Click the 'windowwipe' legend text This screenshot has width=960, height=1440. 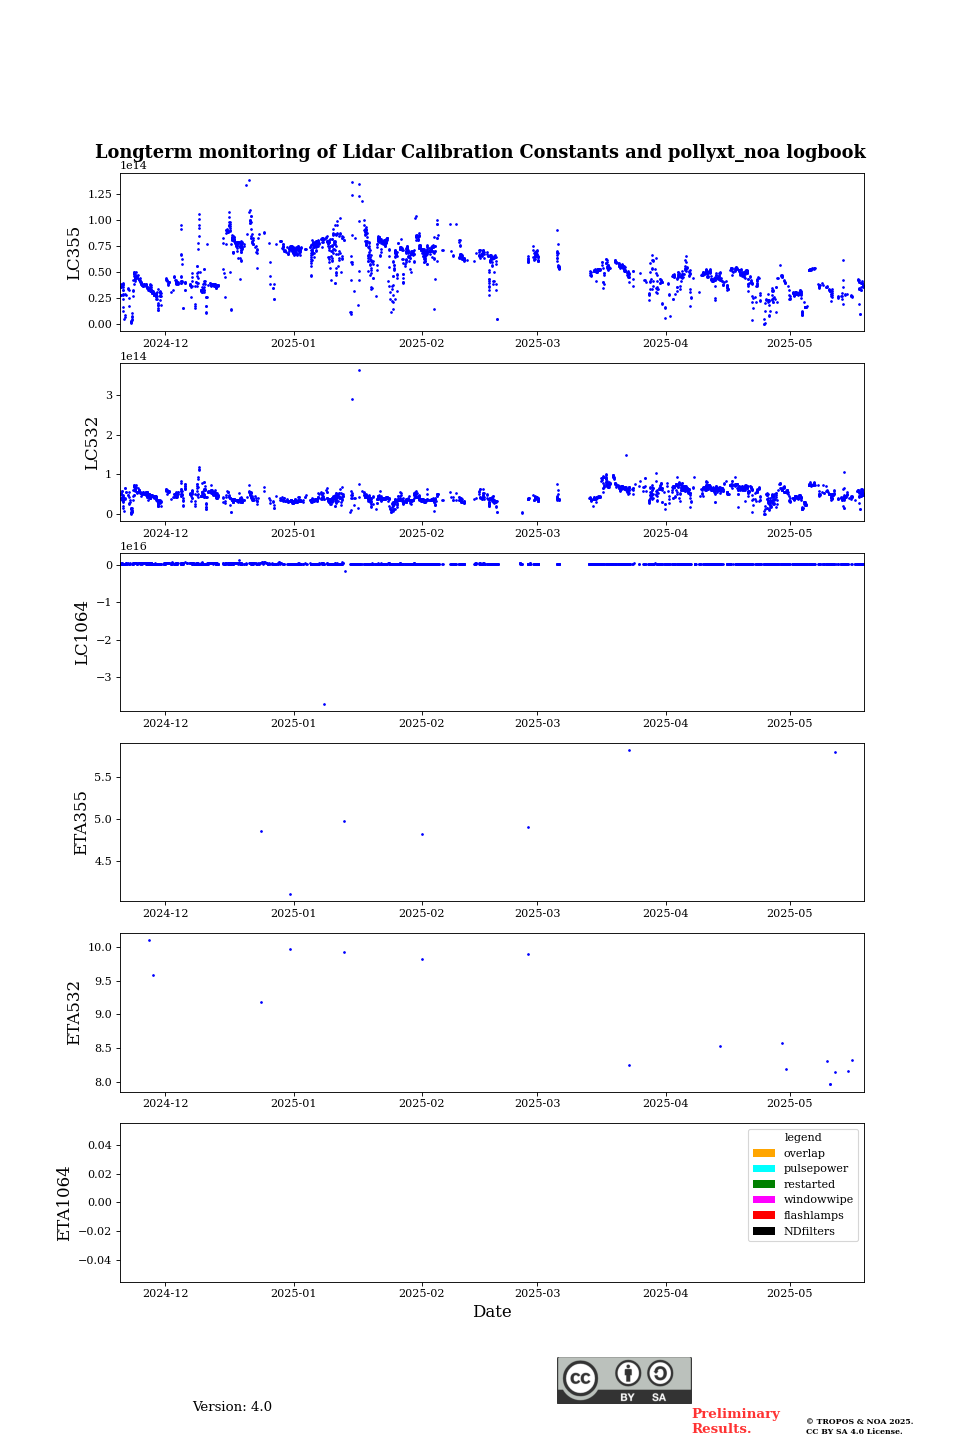[x=818, y=1200]
